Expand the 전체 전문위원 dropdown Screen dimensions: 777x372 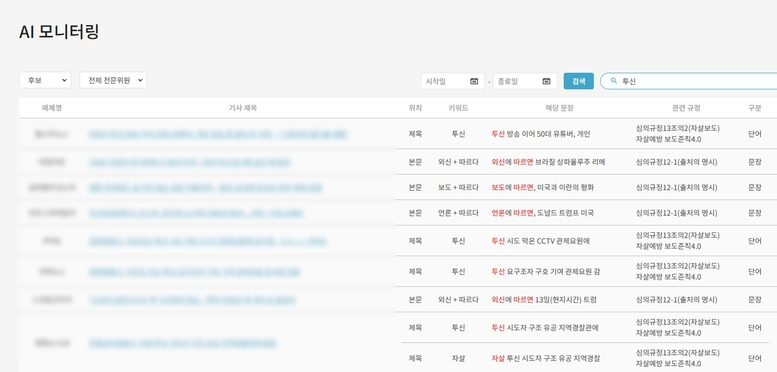(113, 80)
